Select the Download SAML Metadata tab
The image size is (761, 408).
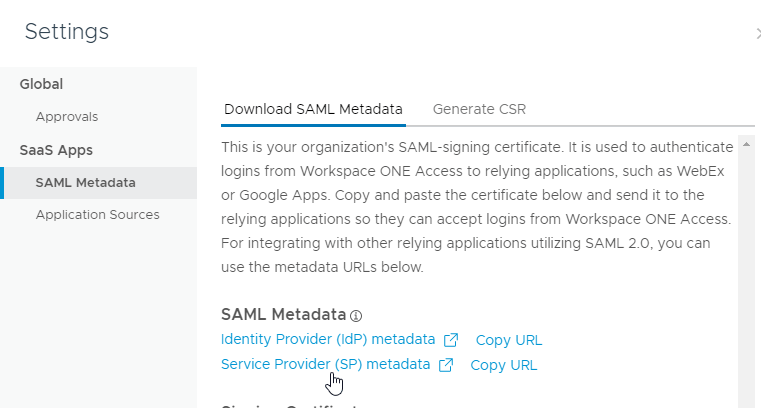pyautogui.click(x=313, y=109)
